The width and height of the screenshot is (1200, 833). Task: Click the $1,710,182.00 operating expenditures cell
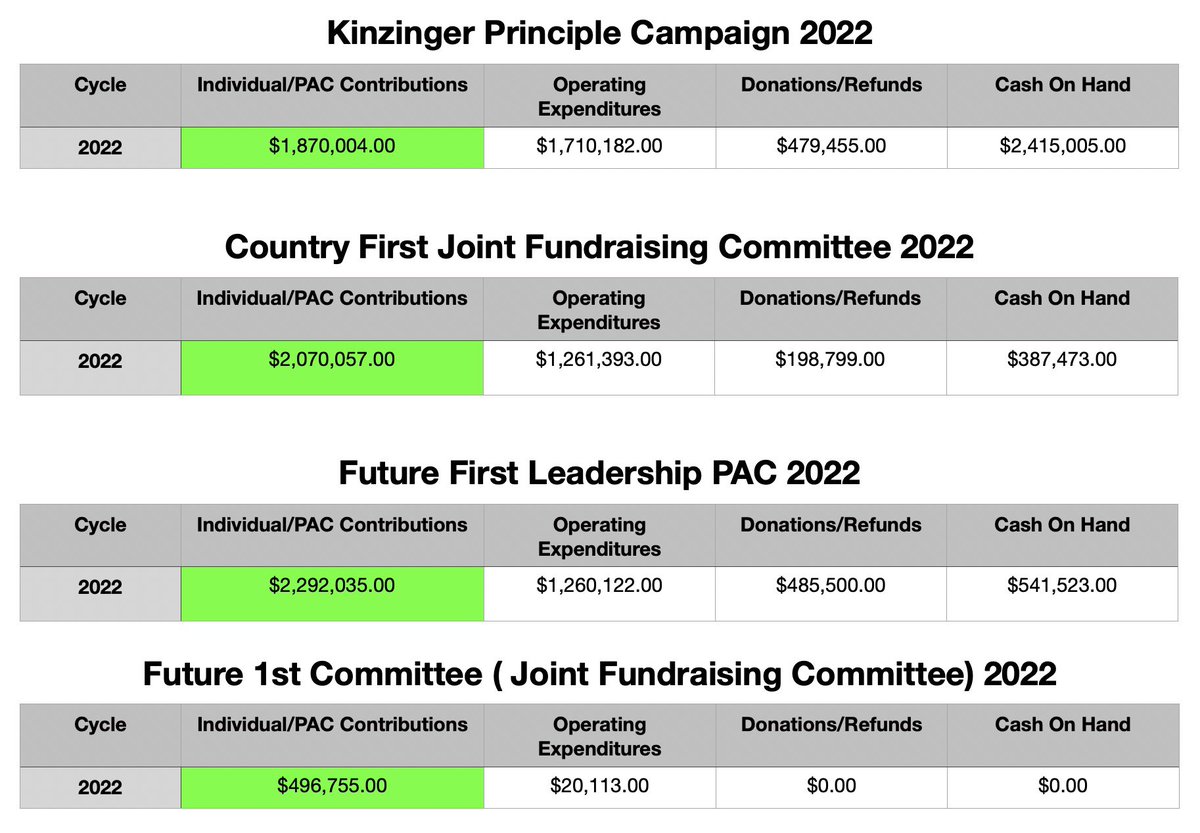599,147
